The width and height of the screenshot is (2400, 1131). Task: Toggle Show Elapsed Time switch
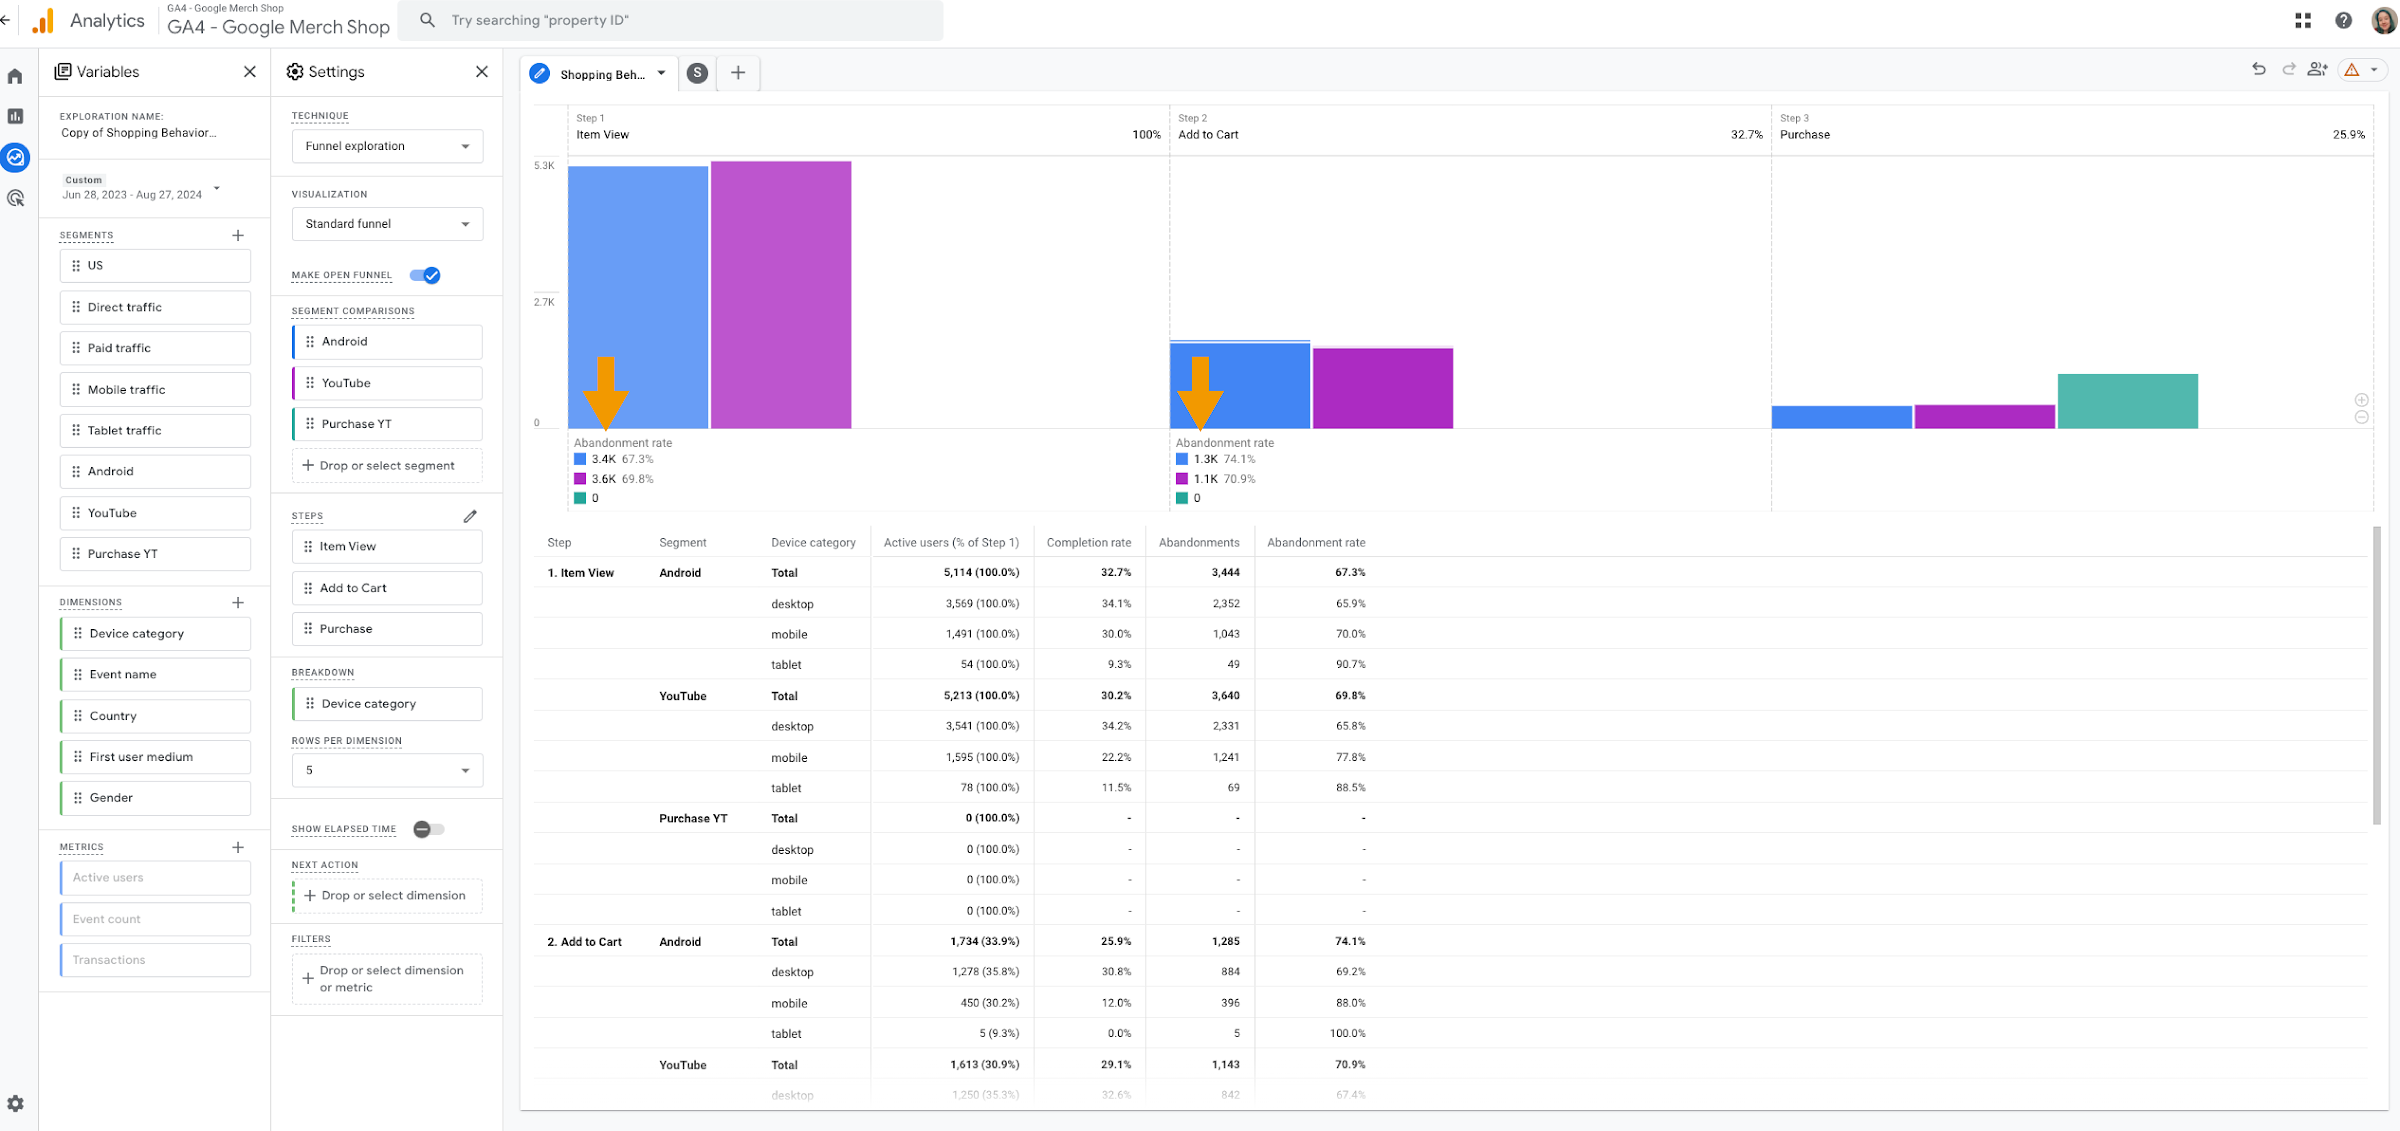(428, 829)
